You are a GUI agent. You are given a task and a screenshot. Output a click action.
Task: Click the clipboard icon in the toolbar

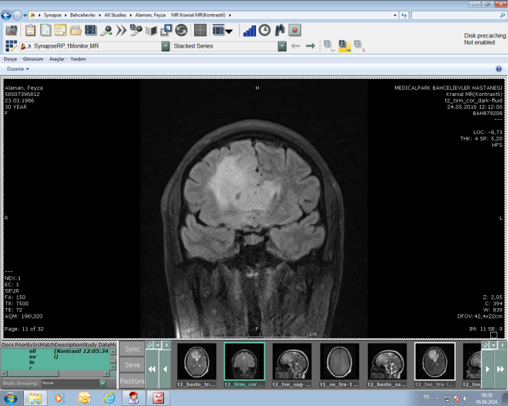[30, 30]
